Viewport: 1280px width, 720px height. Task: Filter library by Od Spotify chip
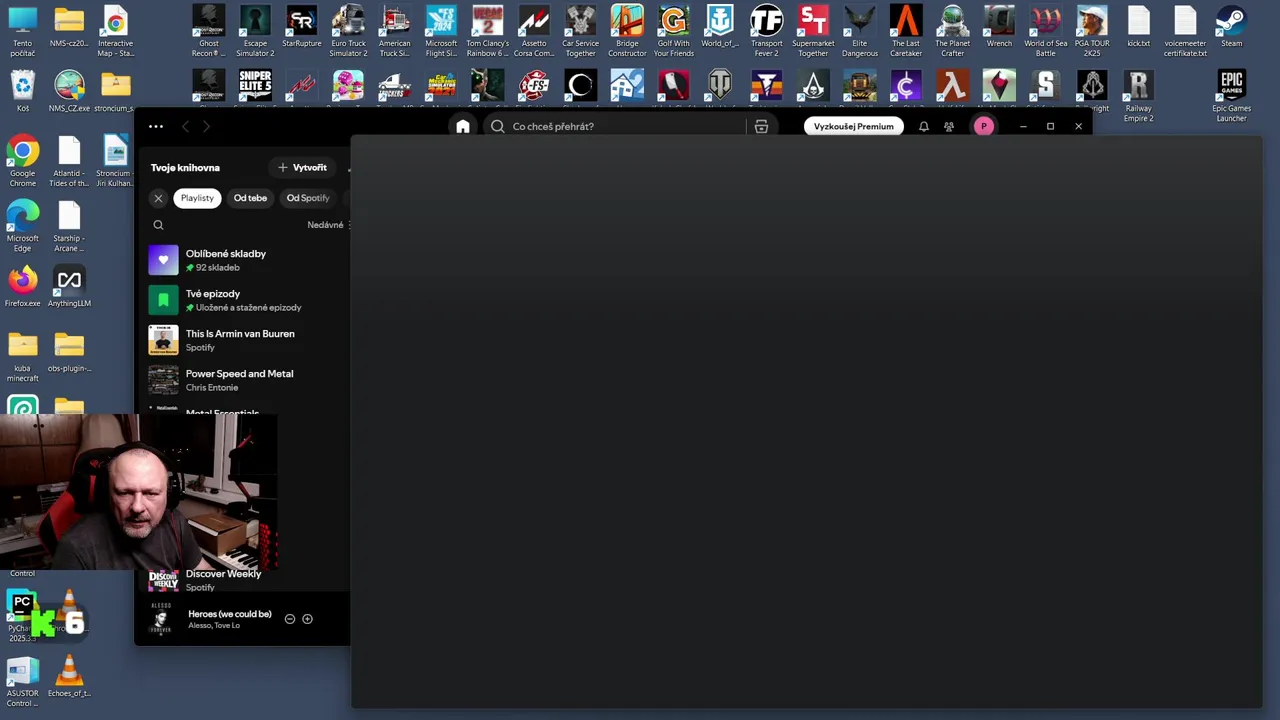(x=308, y=198)
